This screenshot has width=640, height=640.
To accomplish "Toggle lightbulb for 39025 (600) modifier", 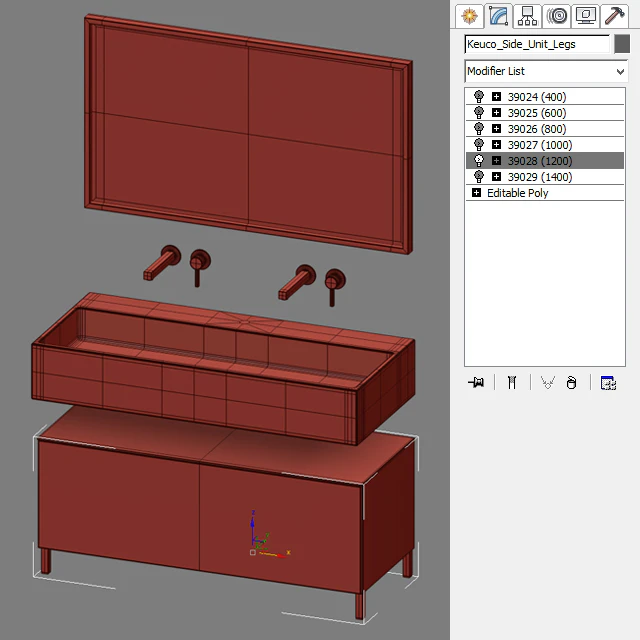I will [x=479, y=113].
